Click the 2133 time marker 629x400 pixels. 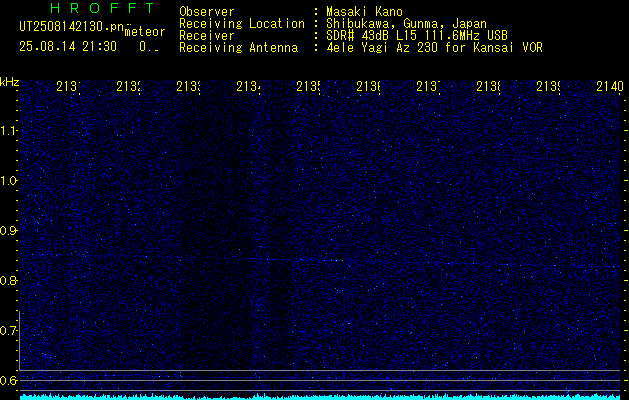pyautogui.click(x=188, y=87)
